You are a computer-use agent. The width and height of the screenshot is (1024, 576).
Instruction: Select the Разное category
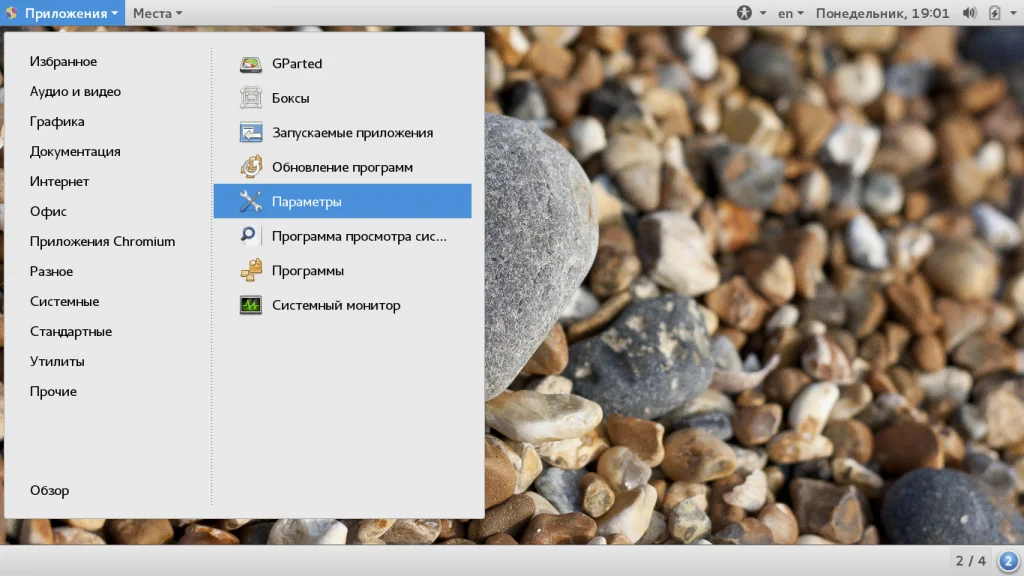51,272
